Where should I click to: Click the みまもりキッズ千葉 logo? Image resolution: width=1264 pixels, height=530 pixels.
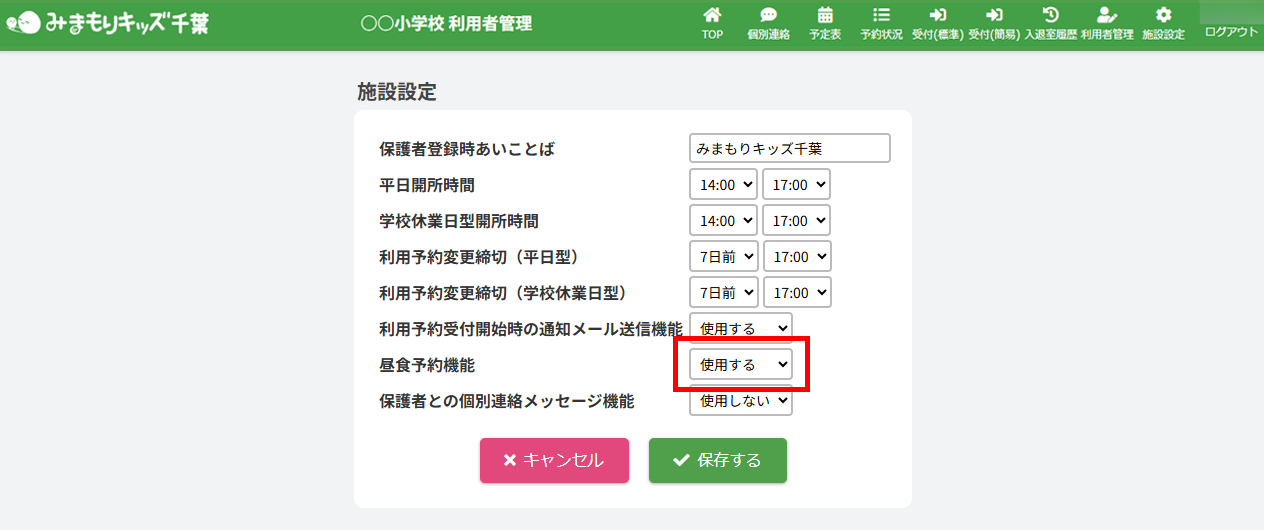point(107,22)
